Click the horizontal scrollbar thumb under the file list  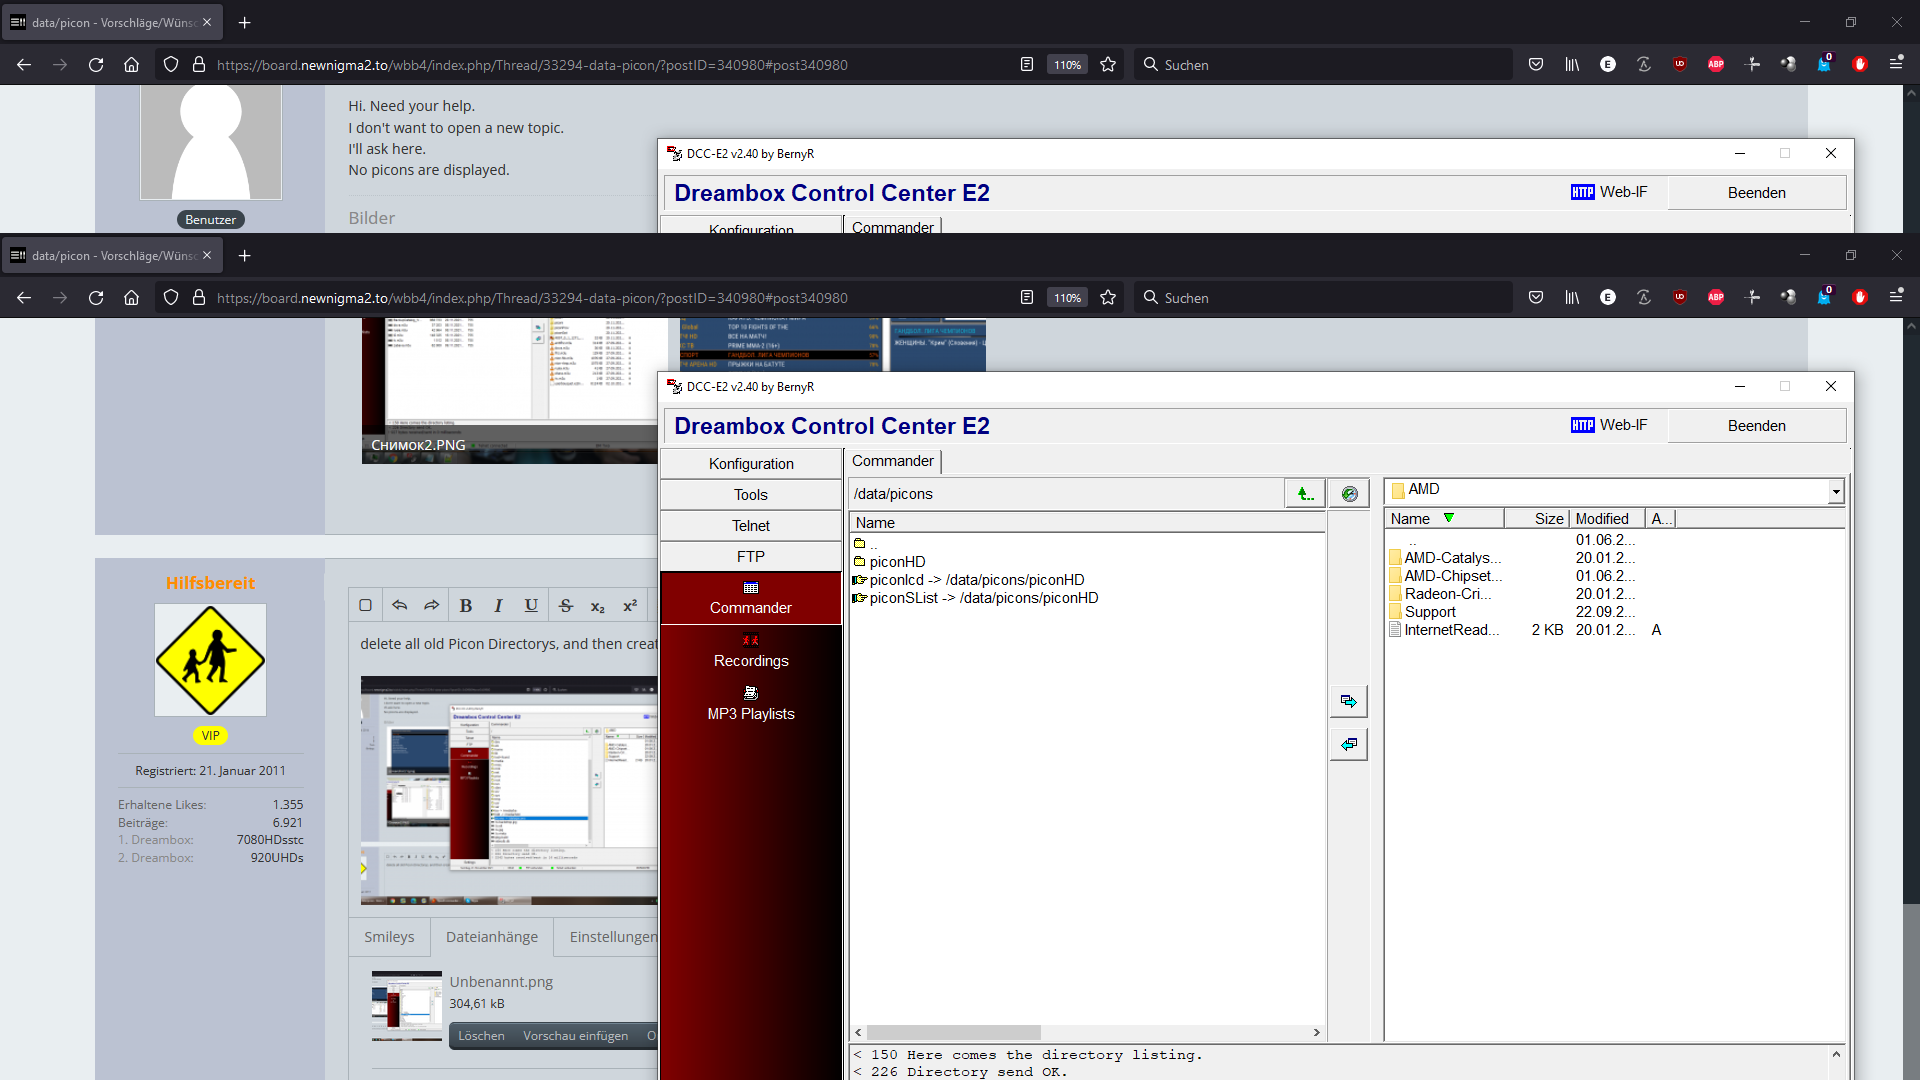pos(953,1032)
